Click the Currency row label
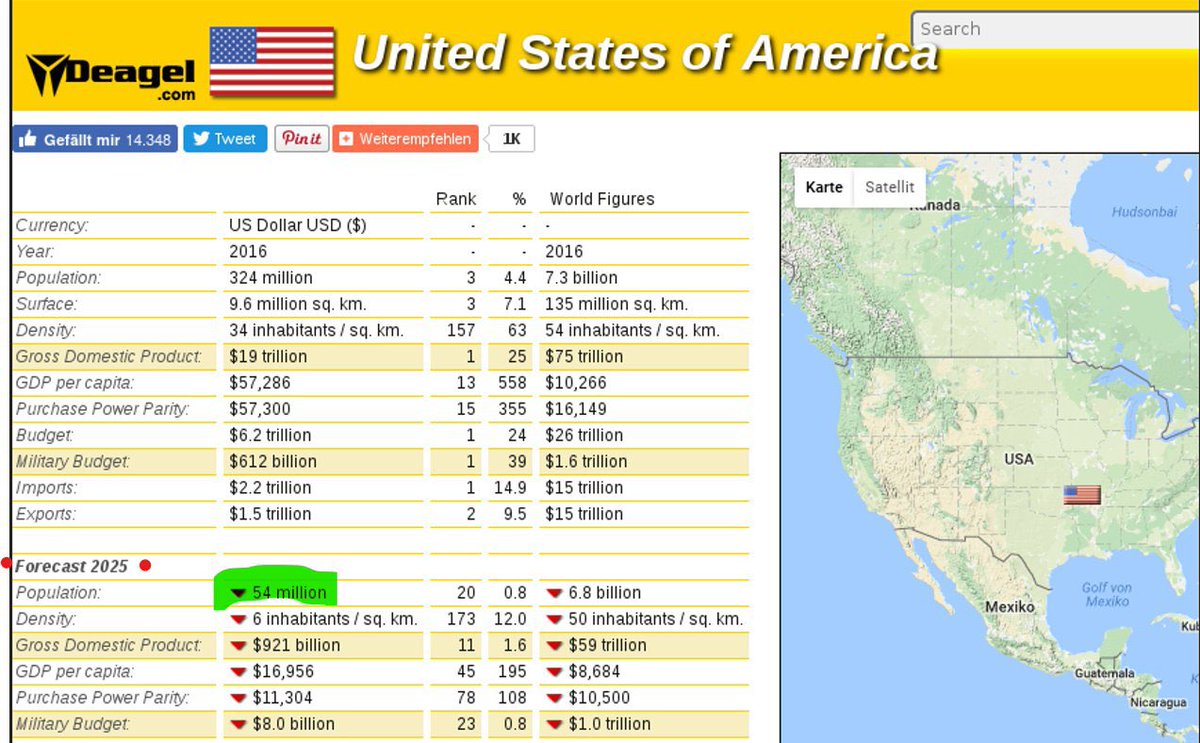This screenshot has height=743, width=1200. [52, 225]
